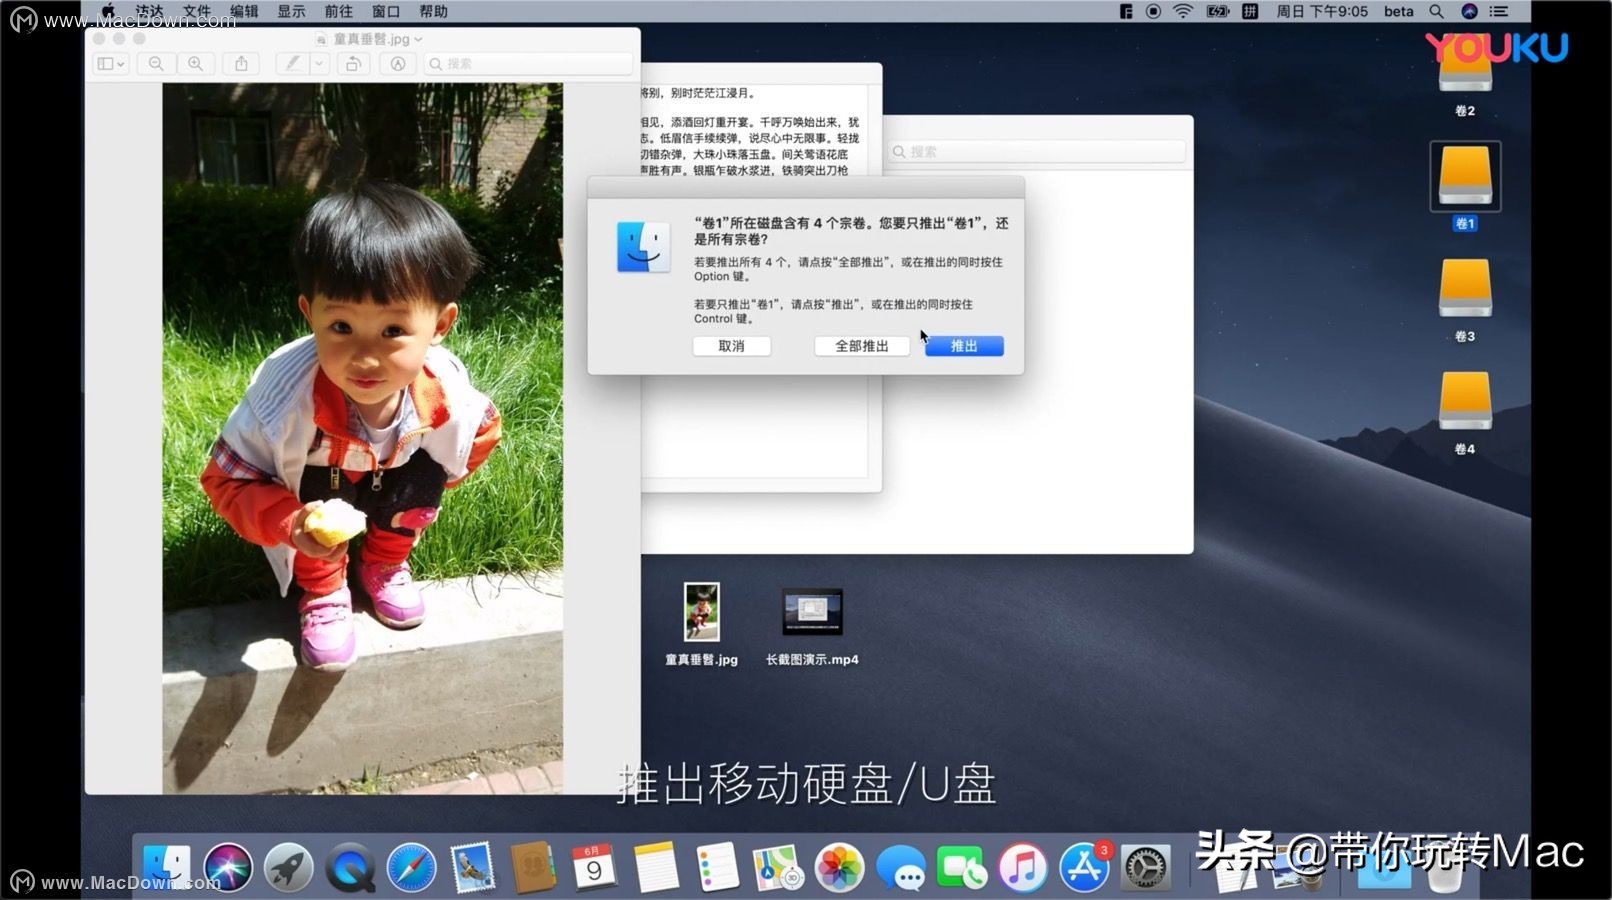This screenshot has width=1612, height=900.
Task: Click the Zoom out magnifier icon
Action: (155, 63)
